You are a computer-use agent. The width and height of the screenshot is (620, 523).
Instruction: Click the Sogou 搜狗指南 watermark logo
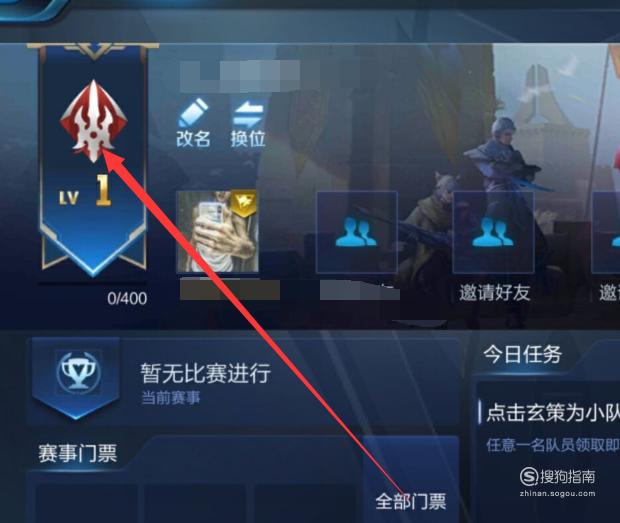[x=558, y=481]
